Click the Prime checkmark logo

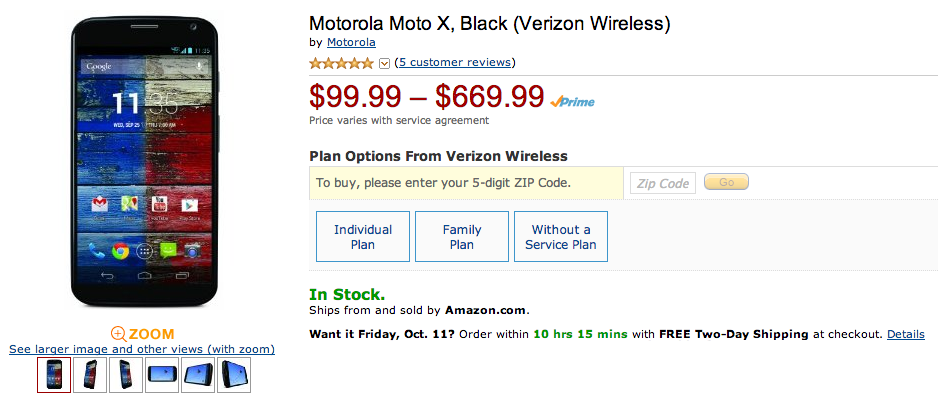pyautogui.click(x=572, y=101)
